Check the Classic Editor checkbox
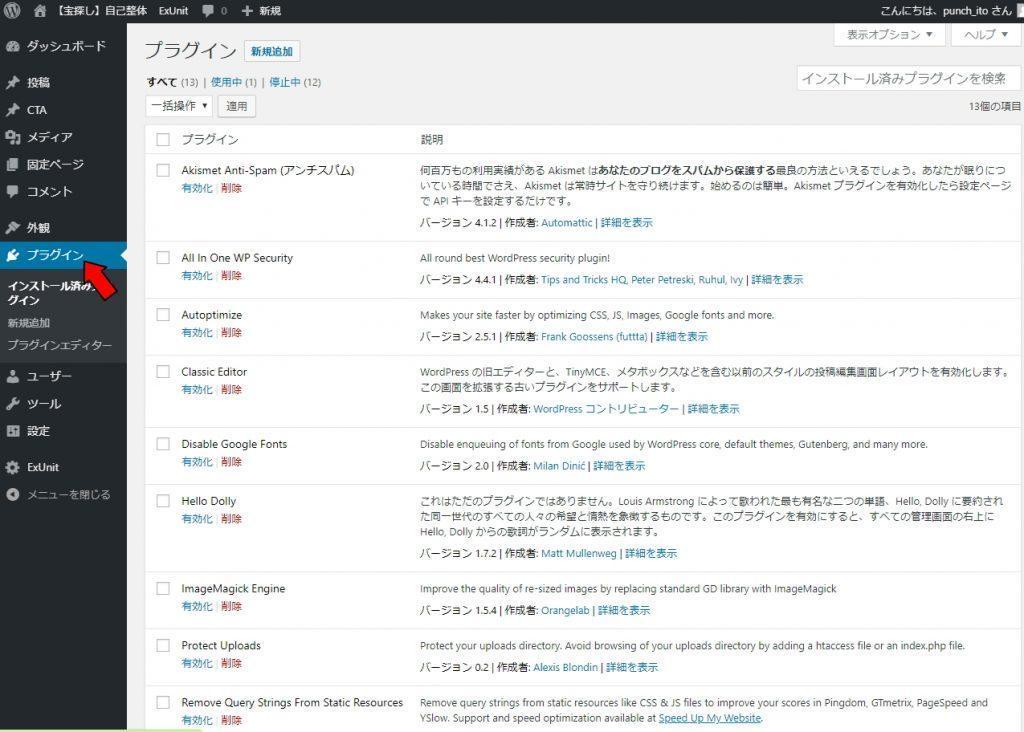Screen dimensions: 1024x732 coord(163,372)
